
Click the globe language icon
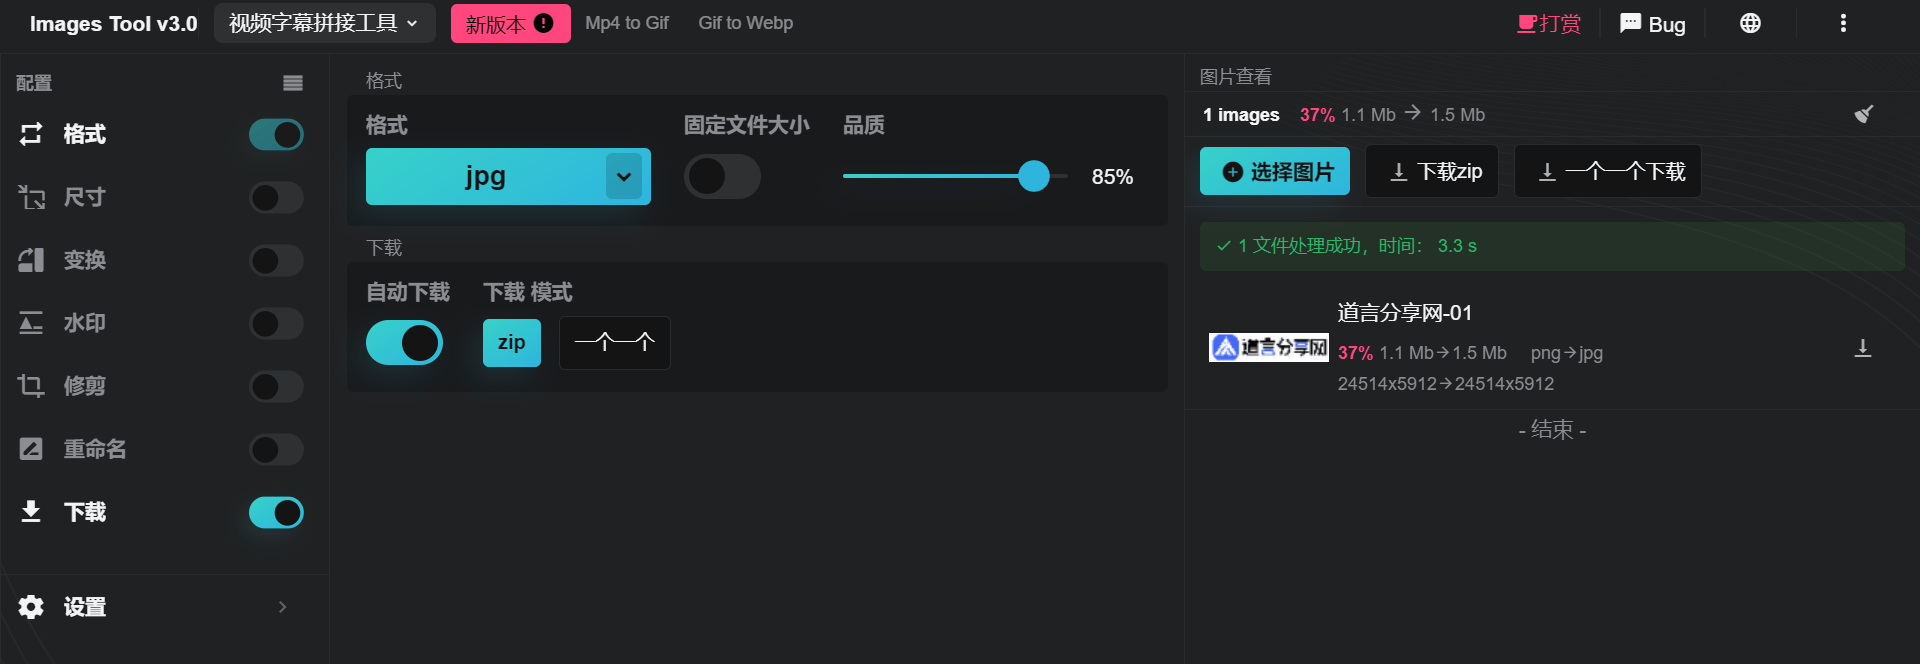(x=1750, y=23)
